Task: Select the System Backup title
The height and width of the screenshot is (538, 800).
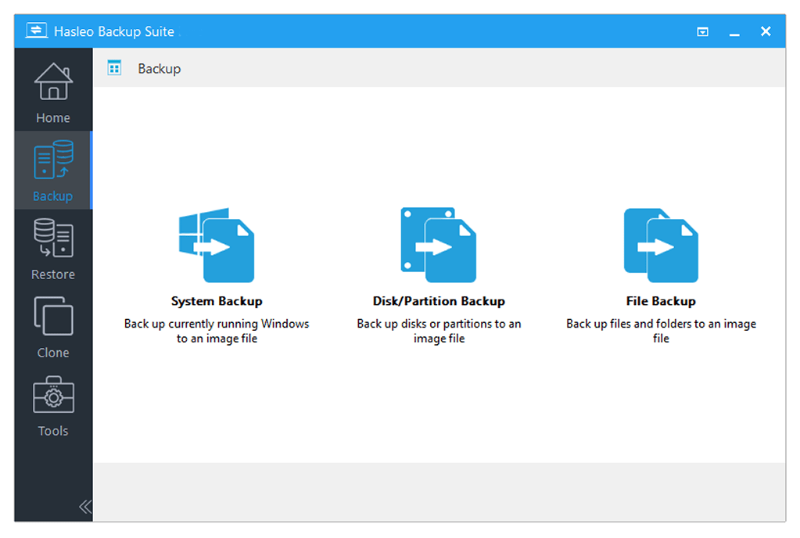Action: 216,301
